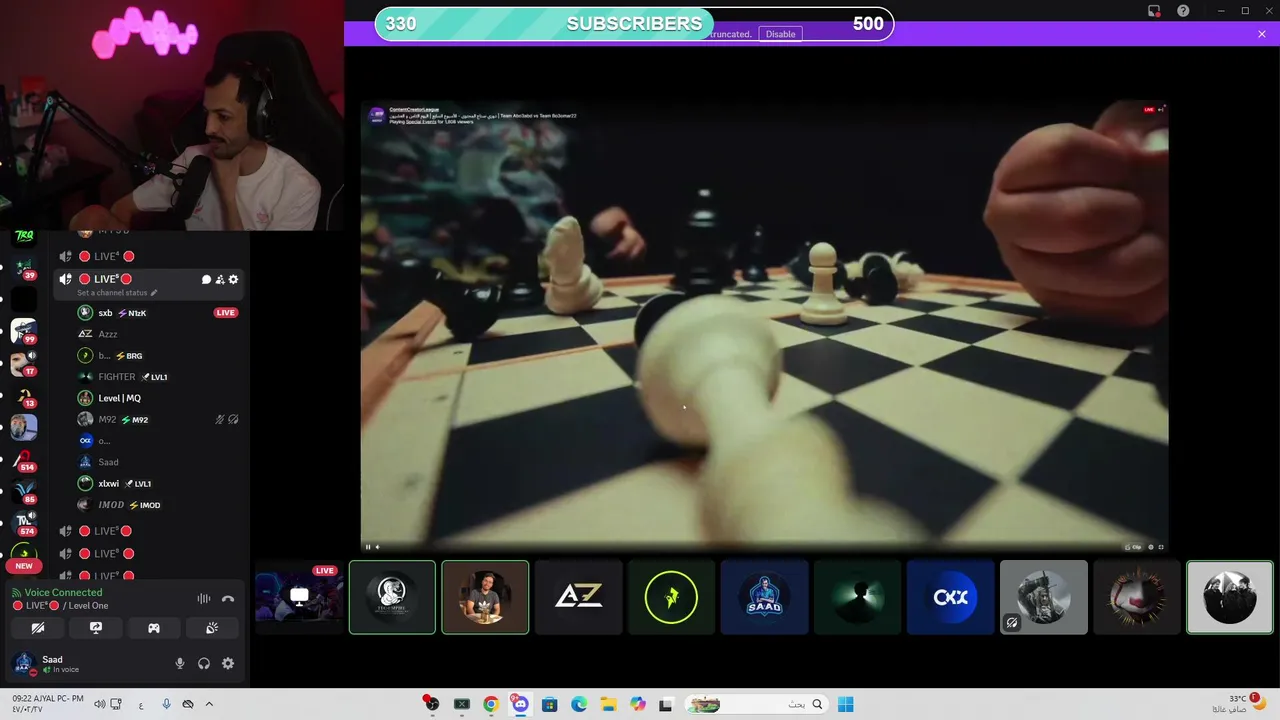The height and width of the screenshot is (720, 1280).
Task: Open OBS Studio from taskbar
Action: [432, 704]
